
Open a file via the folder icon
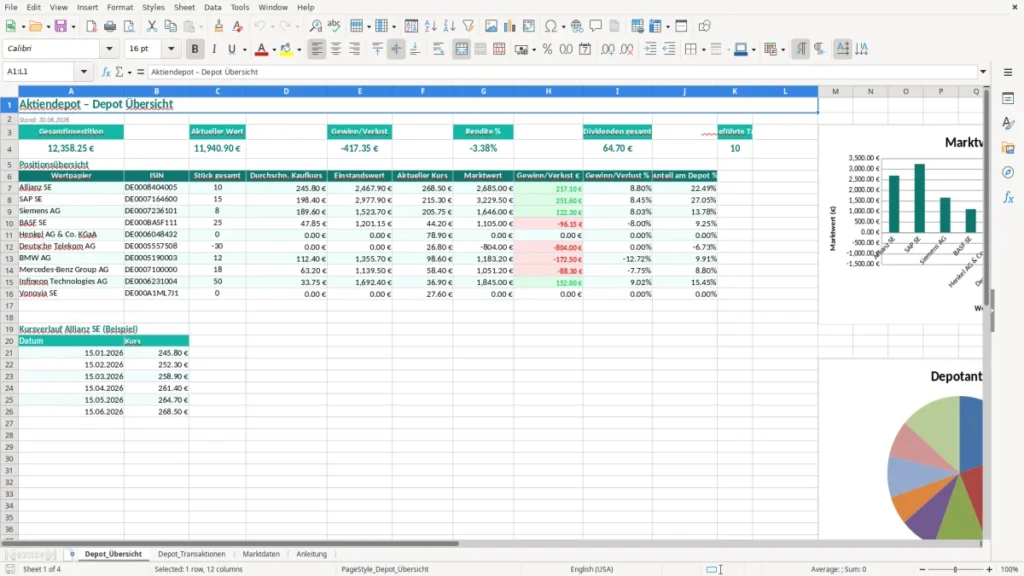click(35, 26)
